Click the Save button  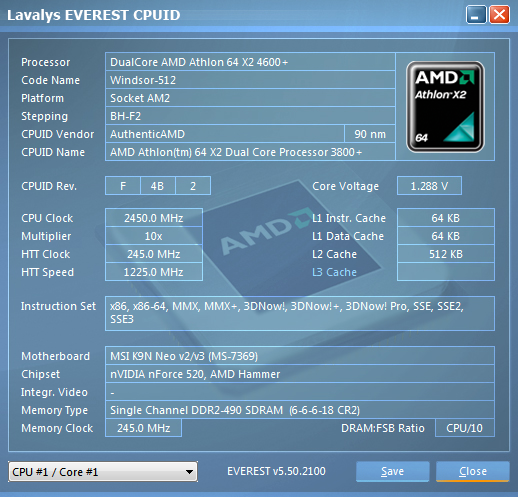(x=392, y=471)
